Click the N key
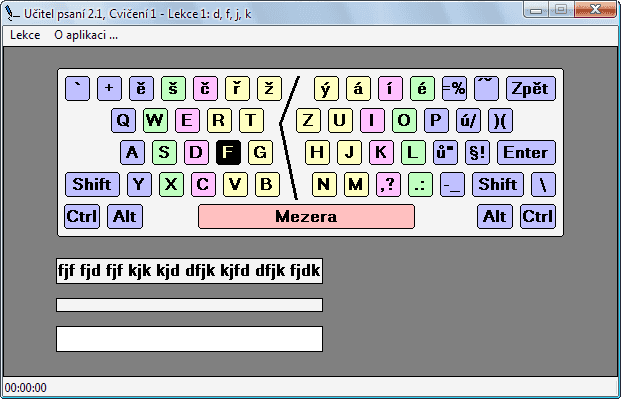 pos(324,184)
